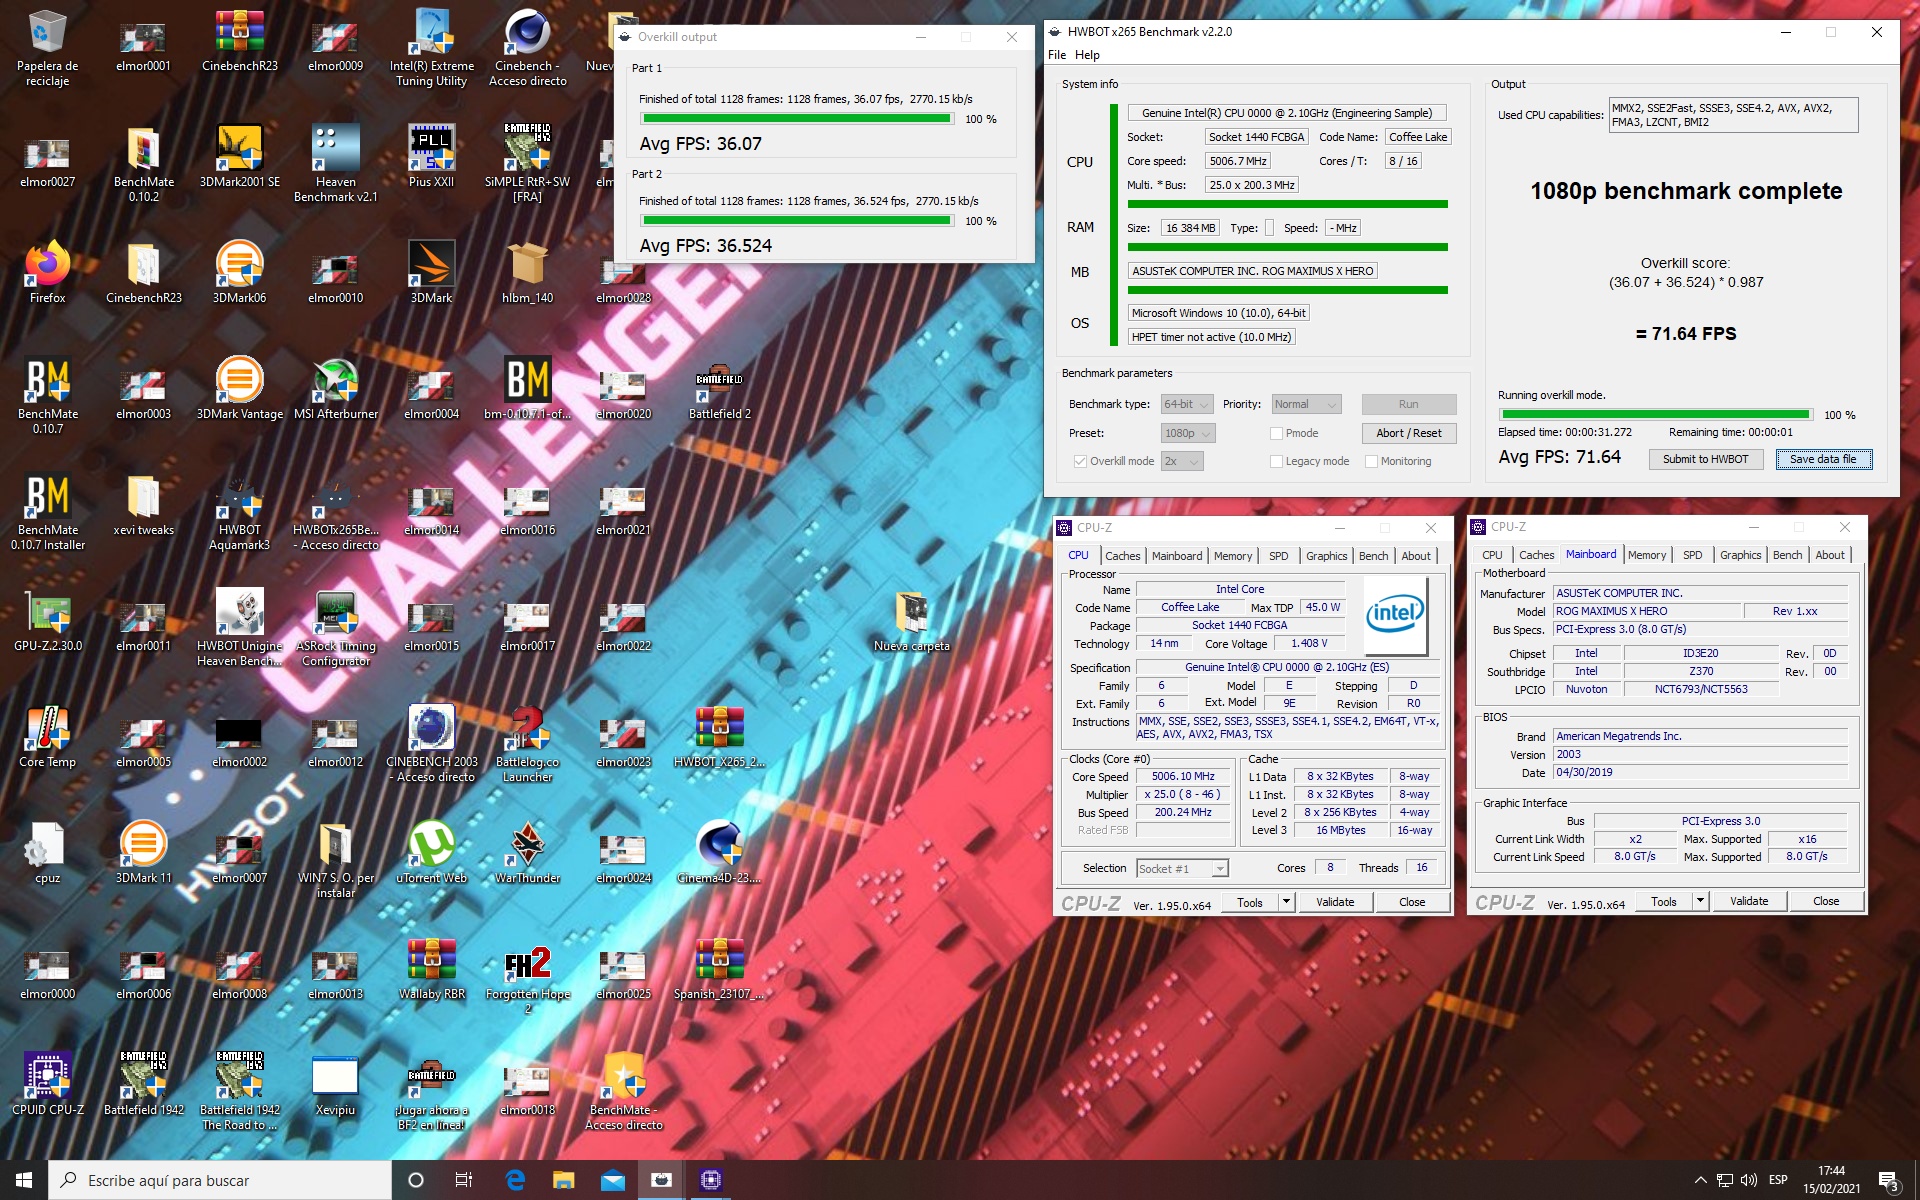Toggle the Overkill mode checkbox
The width and height of the screenshot is (1920, 1200).
[1080, 461]
